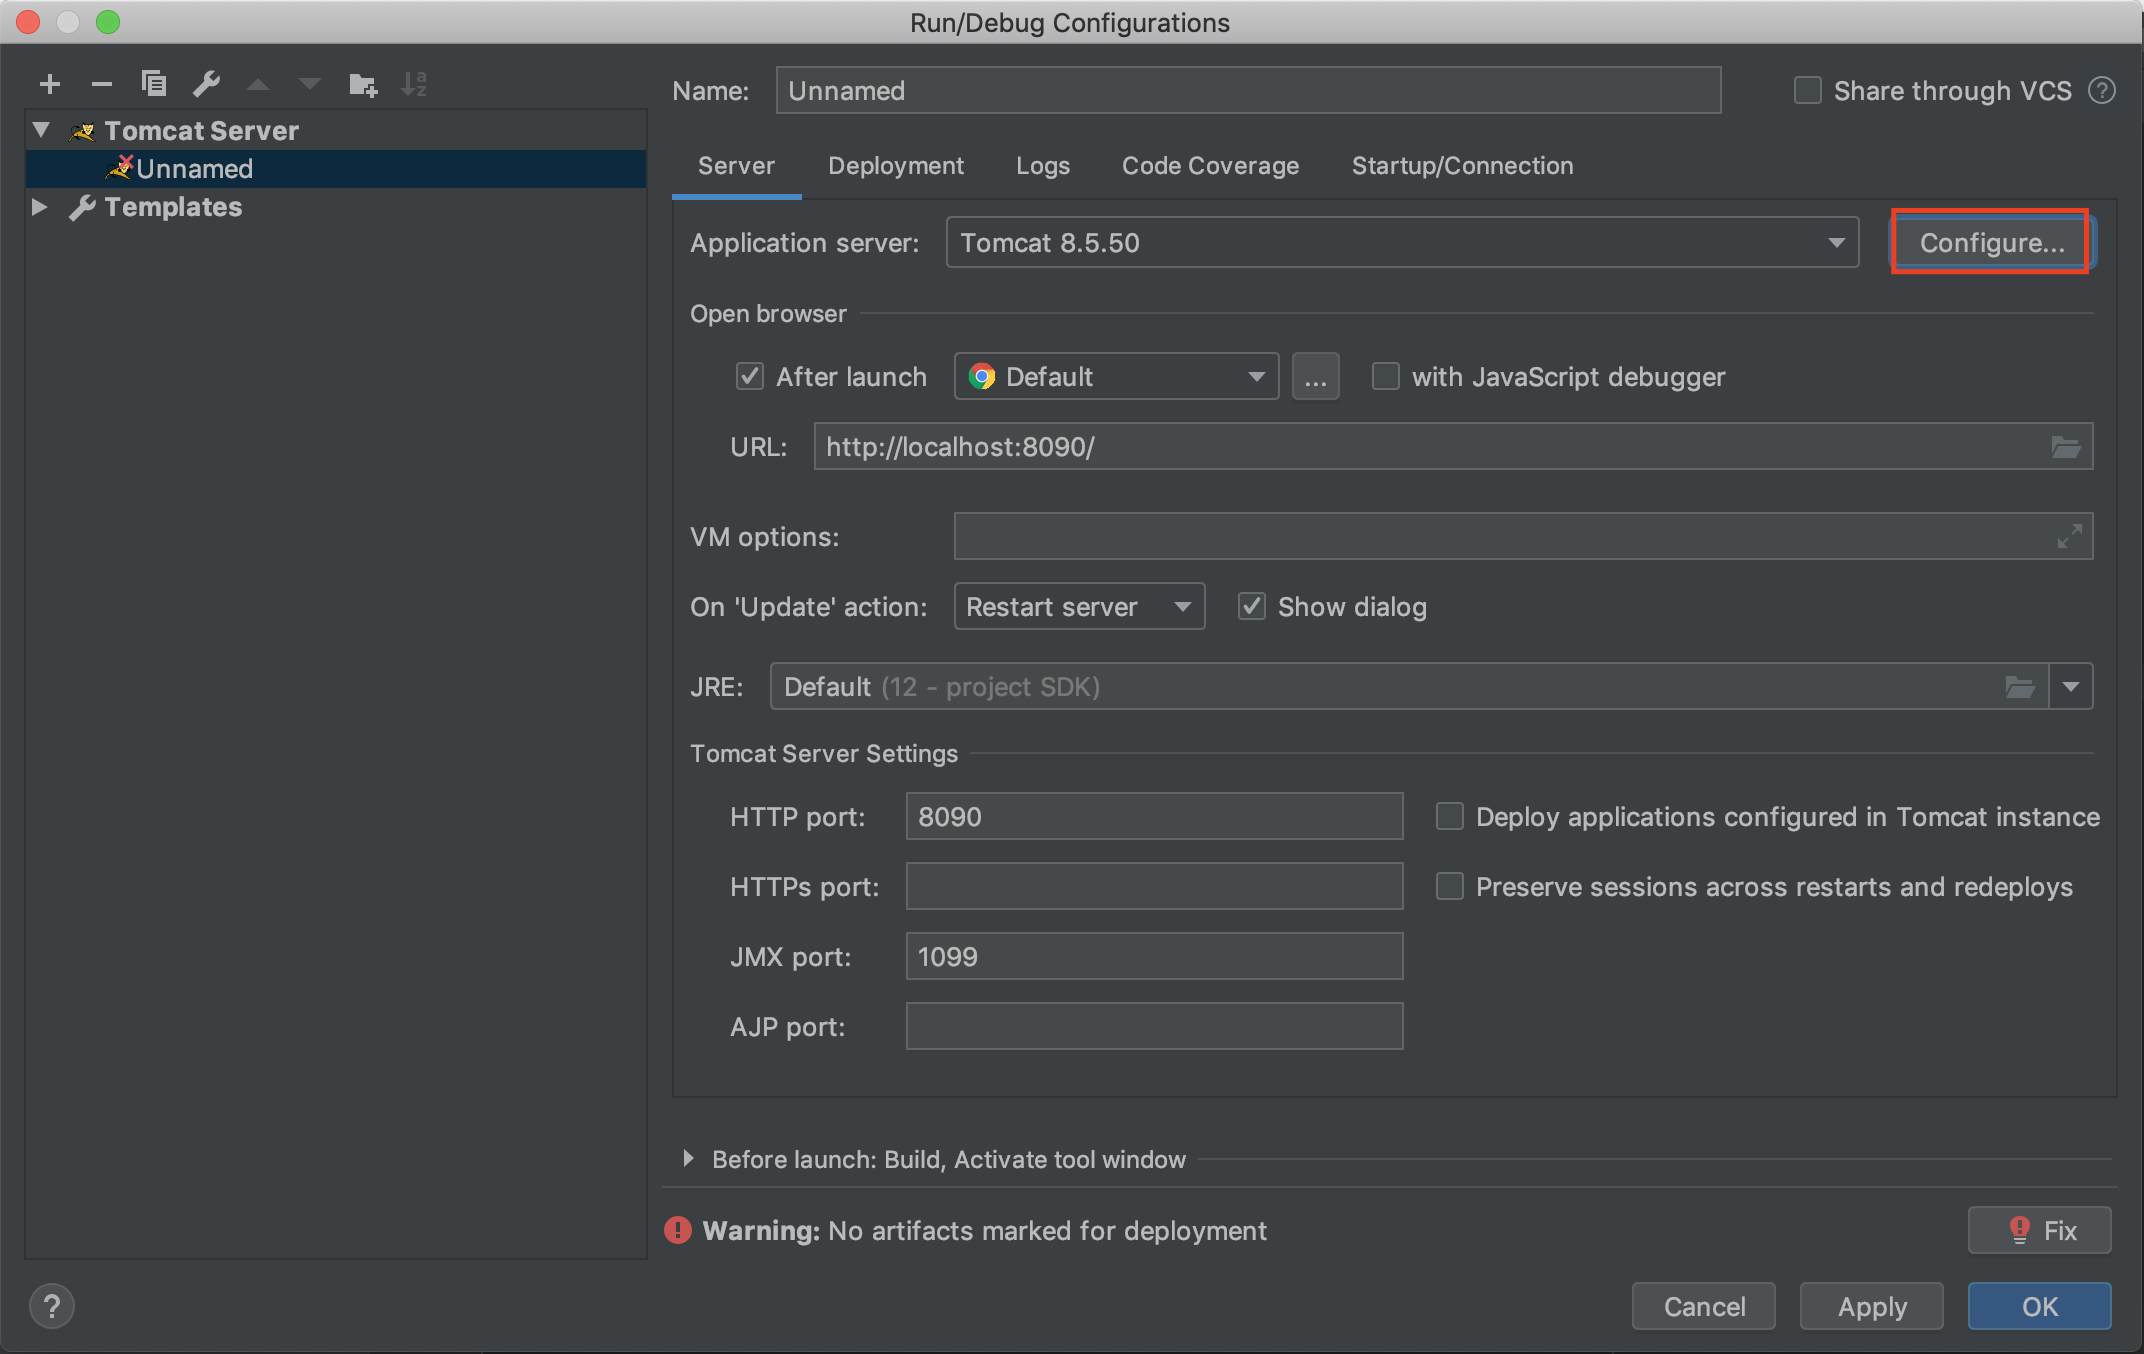Click the HTTP port input field
Image resolution: width=2144 pixels, height=1354 pixels.
coord(1154,814)
